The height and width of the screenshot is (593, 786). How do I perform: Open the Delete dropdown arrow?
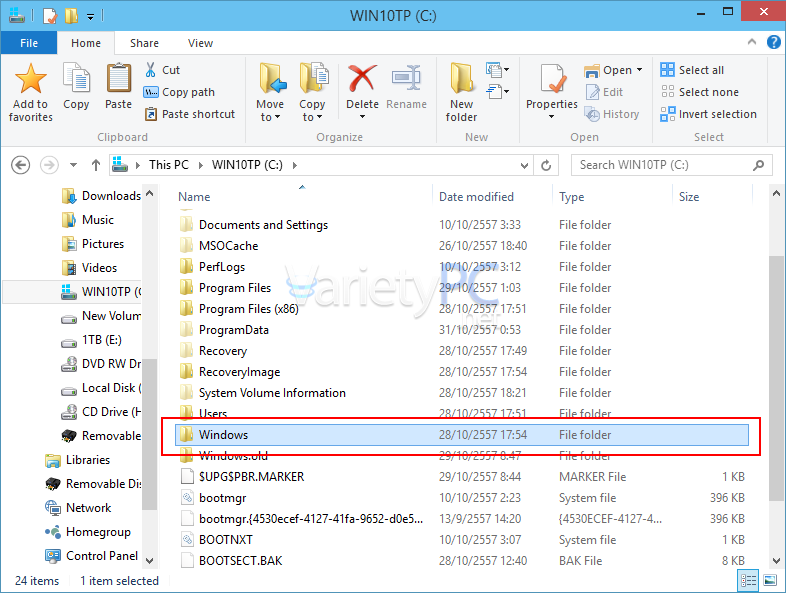pyautogui.click(x=362, y=117)
